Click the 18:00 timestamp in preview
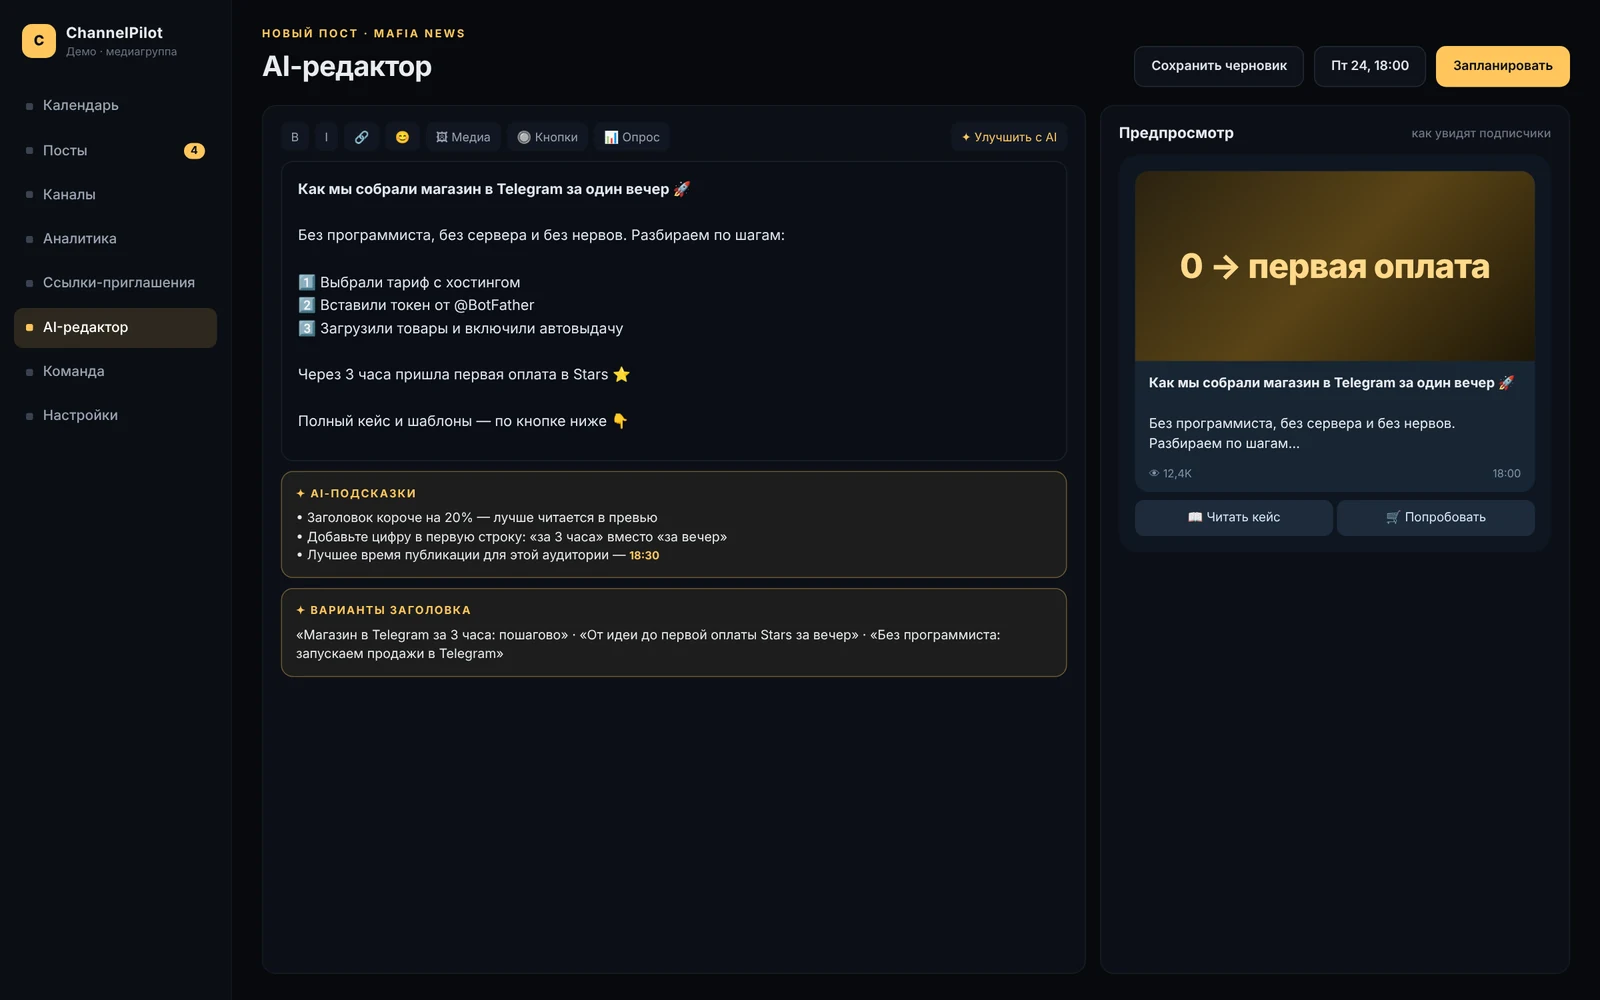Viewport: 1600px width, 1000px height. coord(1506,474)
